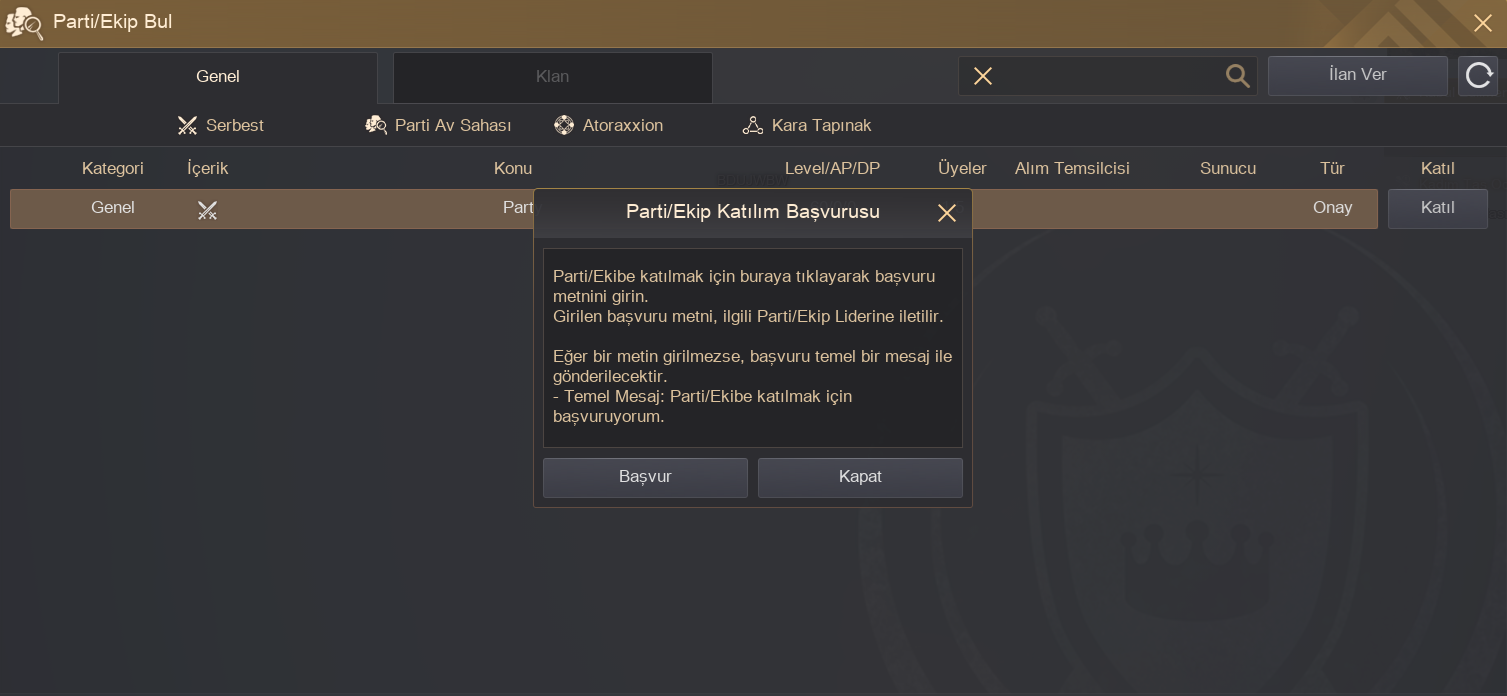
Task: Click the crossed-swords icon in the listing row
Action: 207,209
